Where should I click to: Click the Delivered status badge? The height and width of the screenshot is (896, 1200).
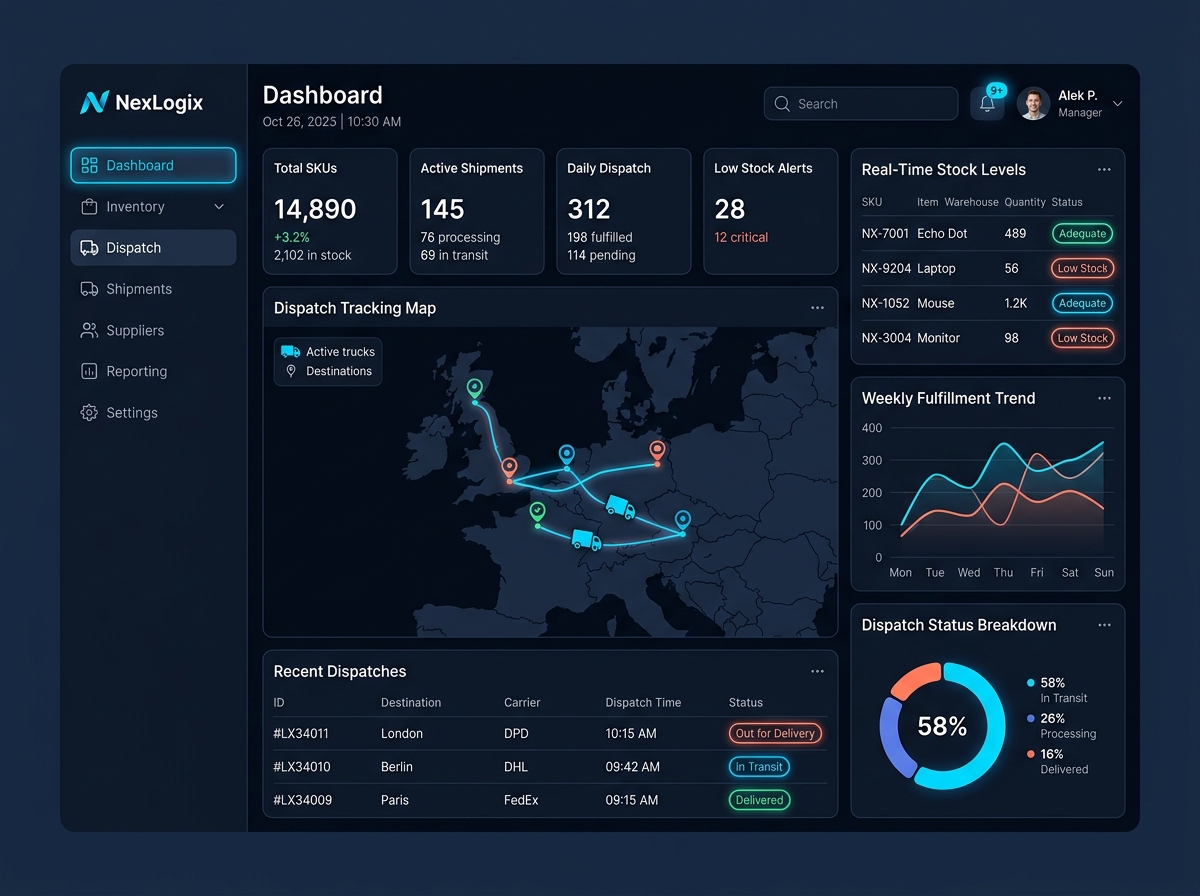[x=759, y=800]
